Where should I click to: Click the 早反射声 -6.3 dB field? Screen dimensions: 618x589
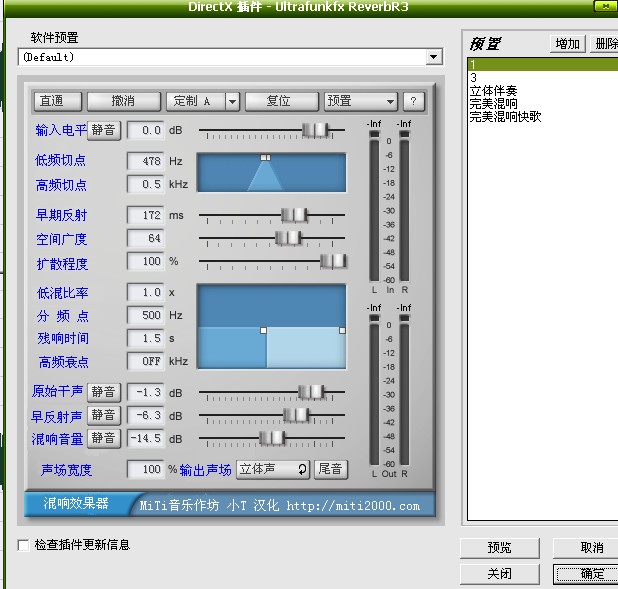[145, 416]
